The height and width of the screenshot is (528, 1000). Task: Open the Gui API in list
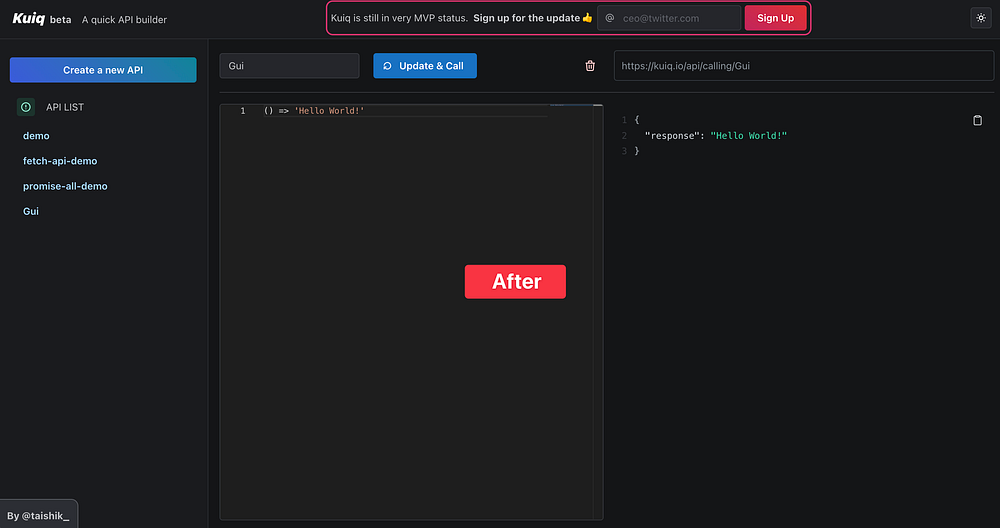(x=31, y=211)
